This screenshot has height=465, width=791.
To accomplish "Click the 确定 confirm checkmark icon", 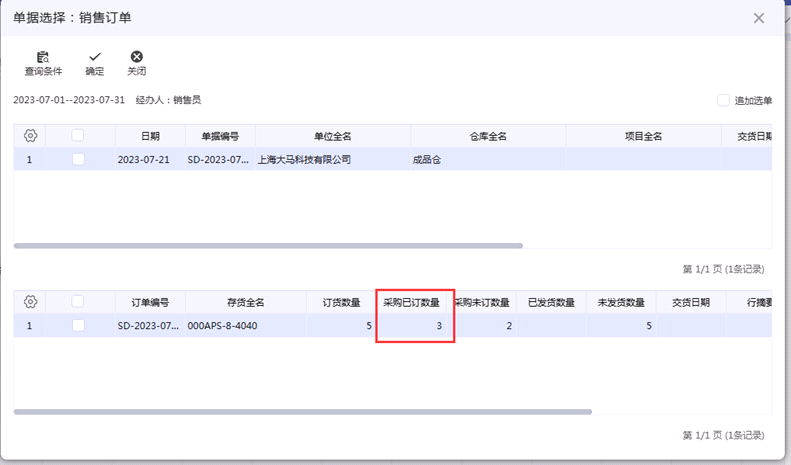I will [x=94, y=58].
